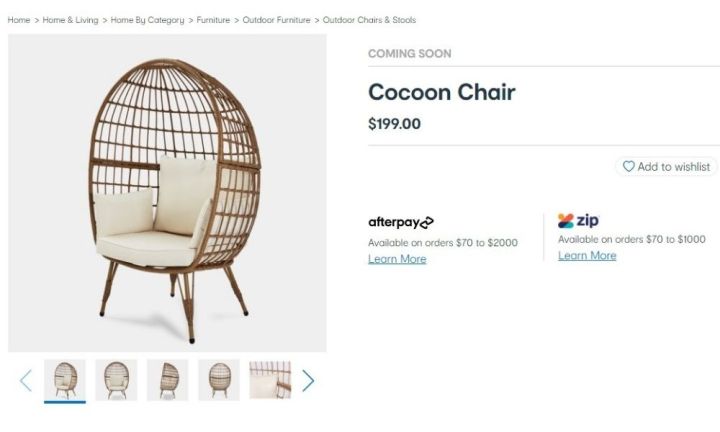This screenshot has height=432, width=720.
Task: Open Outdoor Furniture breadcrumb
Action: [x=276, y=20]
